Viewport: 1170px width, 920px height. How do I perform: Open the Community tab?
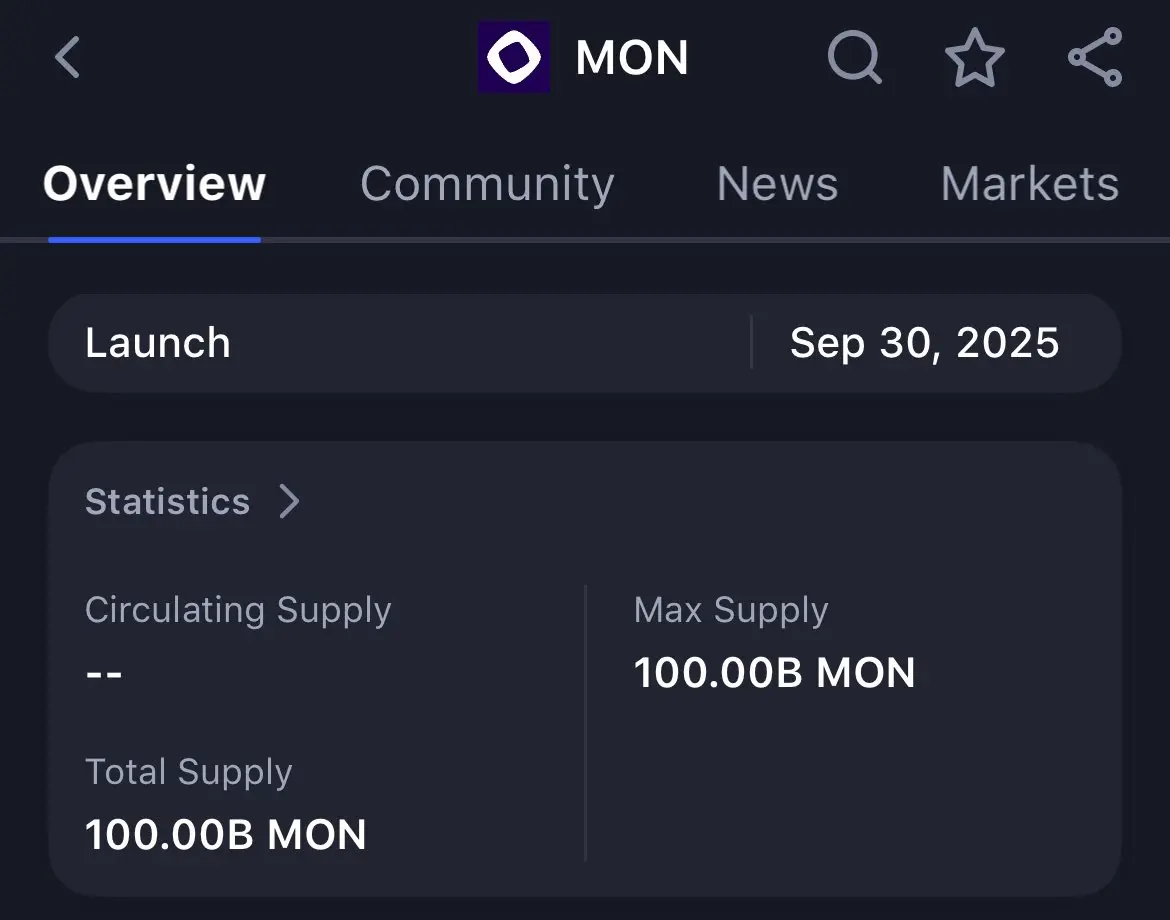(487, 184)
